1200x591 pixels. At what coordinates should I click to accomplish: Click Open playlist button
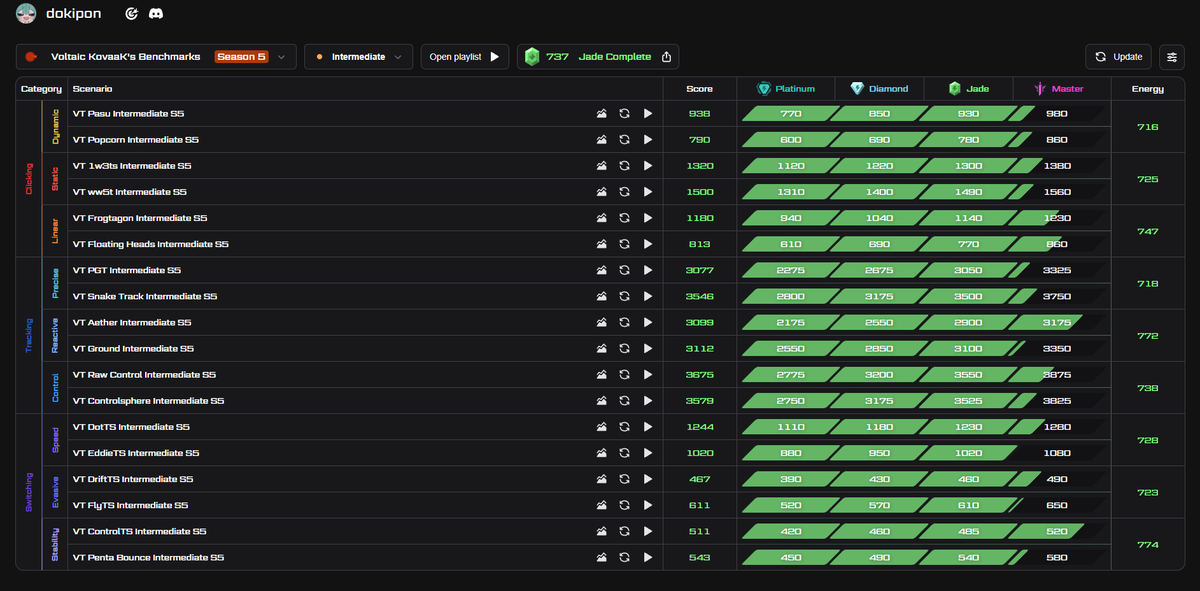pyautogui.click(x=465, y=57)
